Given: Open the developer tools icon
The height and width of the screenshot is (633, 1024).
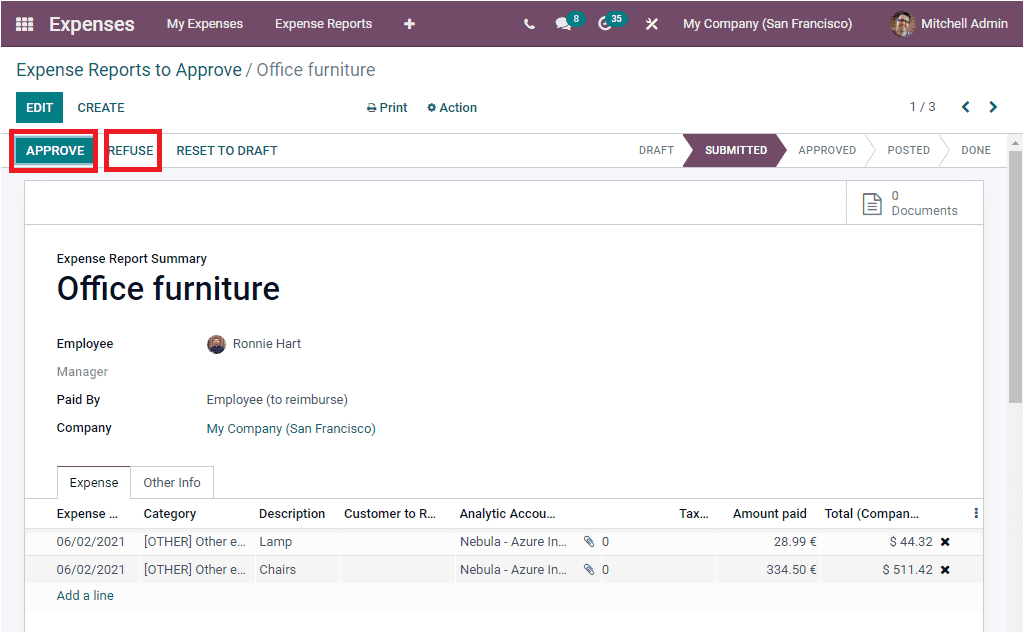Looking at the screenshot, I should [652, 23].
